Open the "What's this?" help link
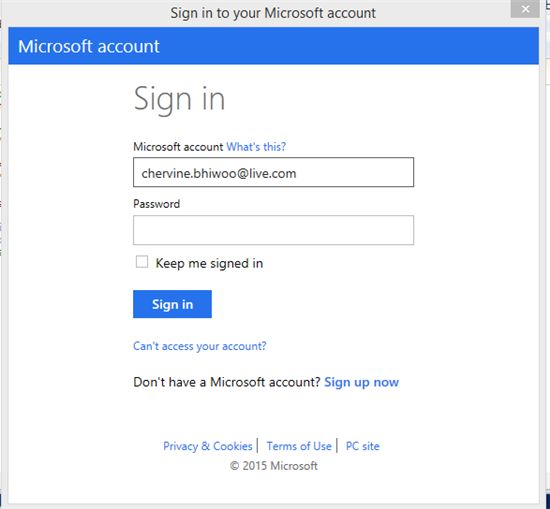Image resolution: width=550 pixels, height=509 pixels. (256, 147)
